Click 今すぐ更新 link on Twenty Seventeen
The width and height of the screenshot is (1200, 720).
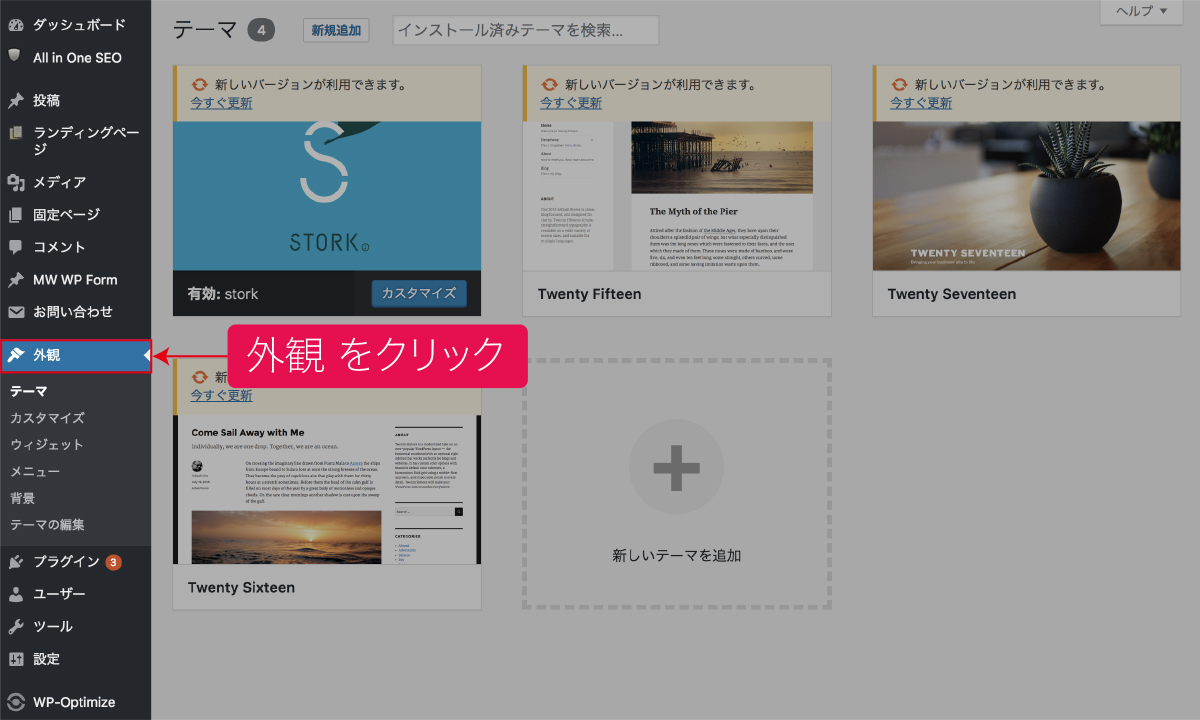pos(921,103)
